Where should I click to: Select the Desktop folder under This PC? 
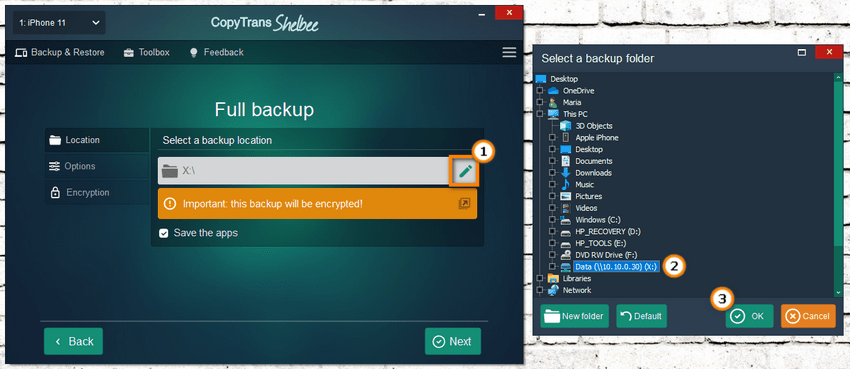click(x=589, y=150)
